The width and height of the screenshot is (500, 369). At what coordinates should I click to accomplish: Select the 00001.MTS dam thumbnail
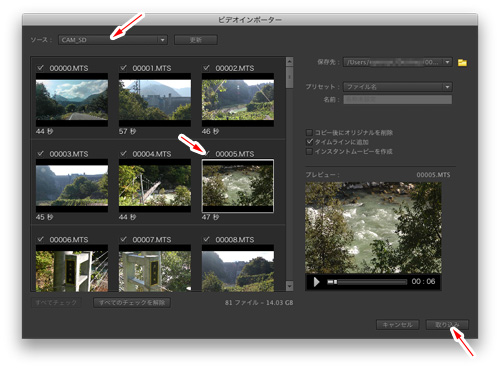[155, 100]
